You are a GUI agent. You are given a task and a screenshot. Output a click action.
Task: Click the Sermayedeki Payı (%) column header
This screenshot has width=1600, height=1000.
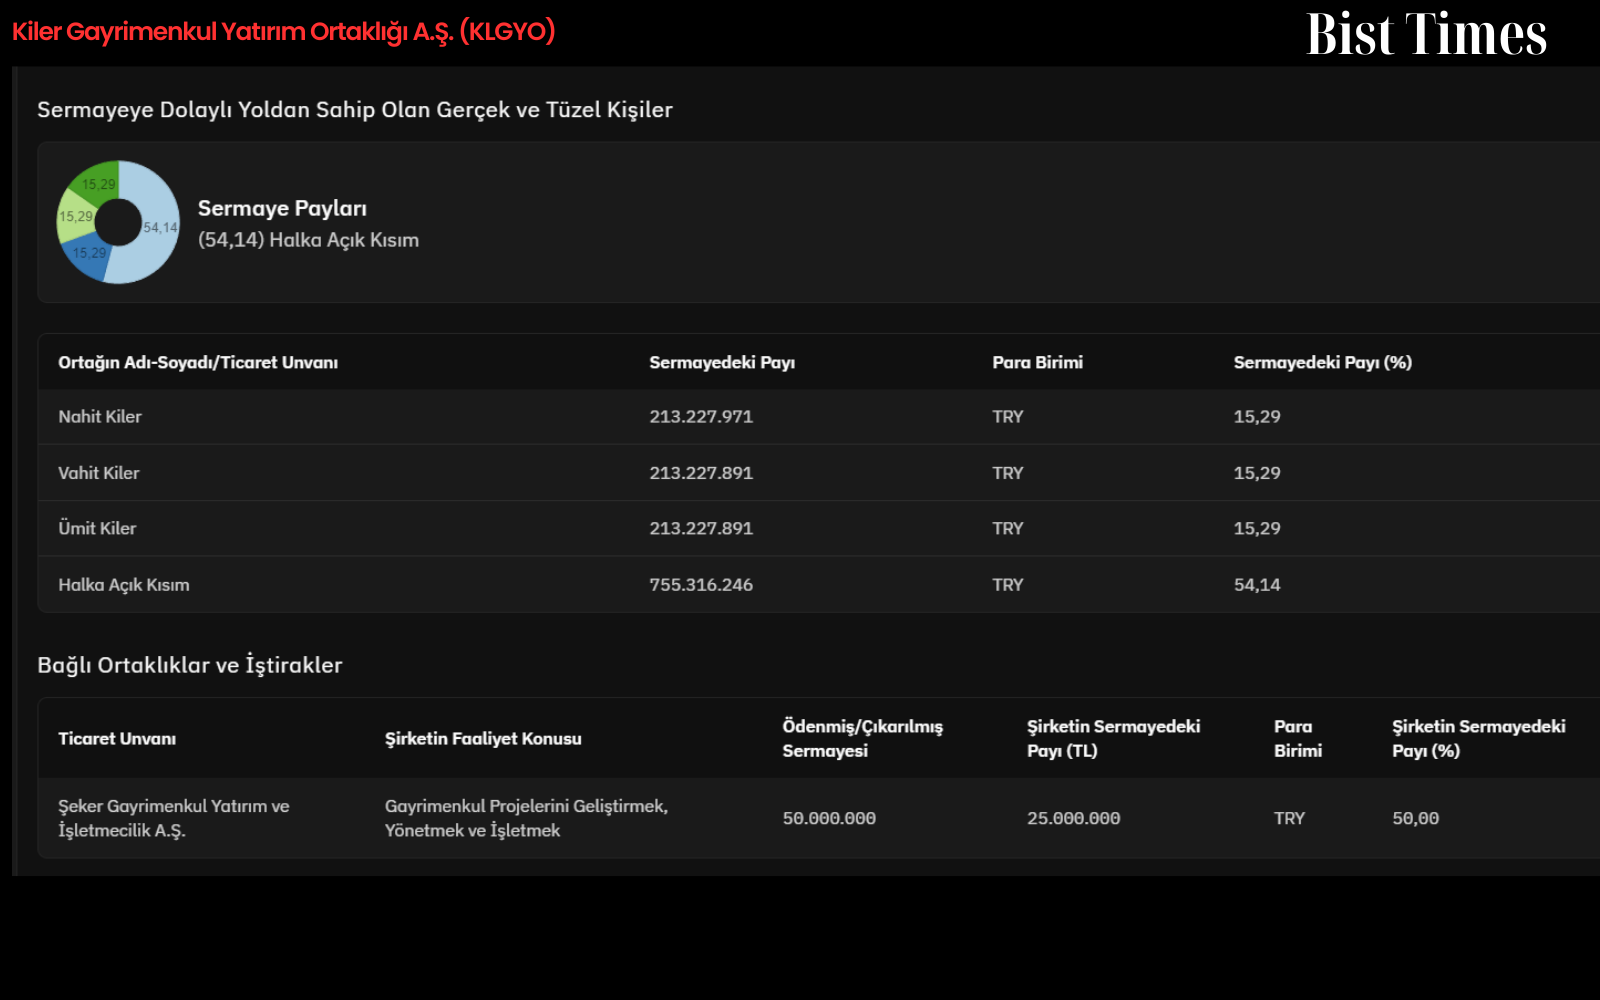coord(1322,362)
